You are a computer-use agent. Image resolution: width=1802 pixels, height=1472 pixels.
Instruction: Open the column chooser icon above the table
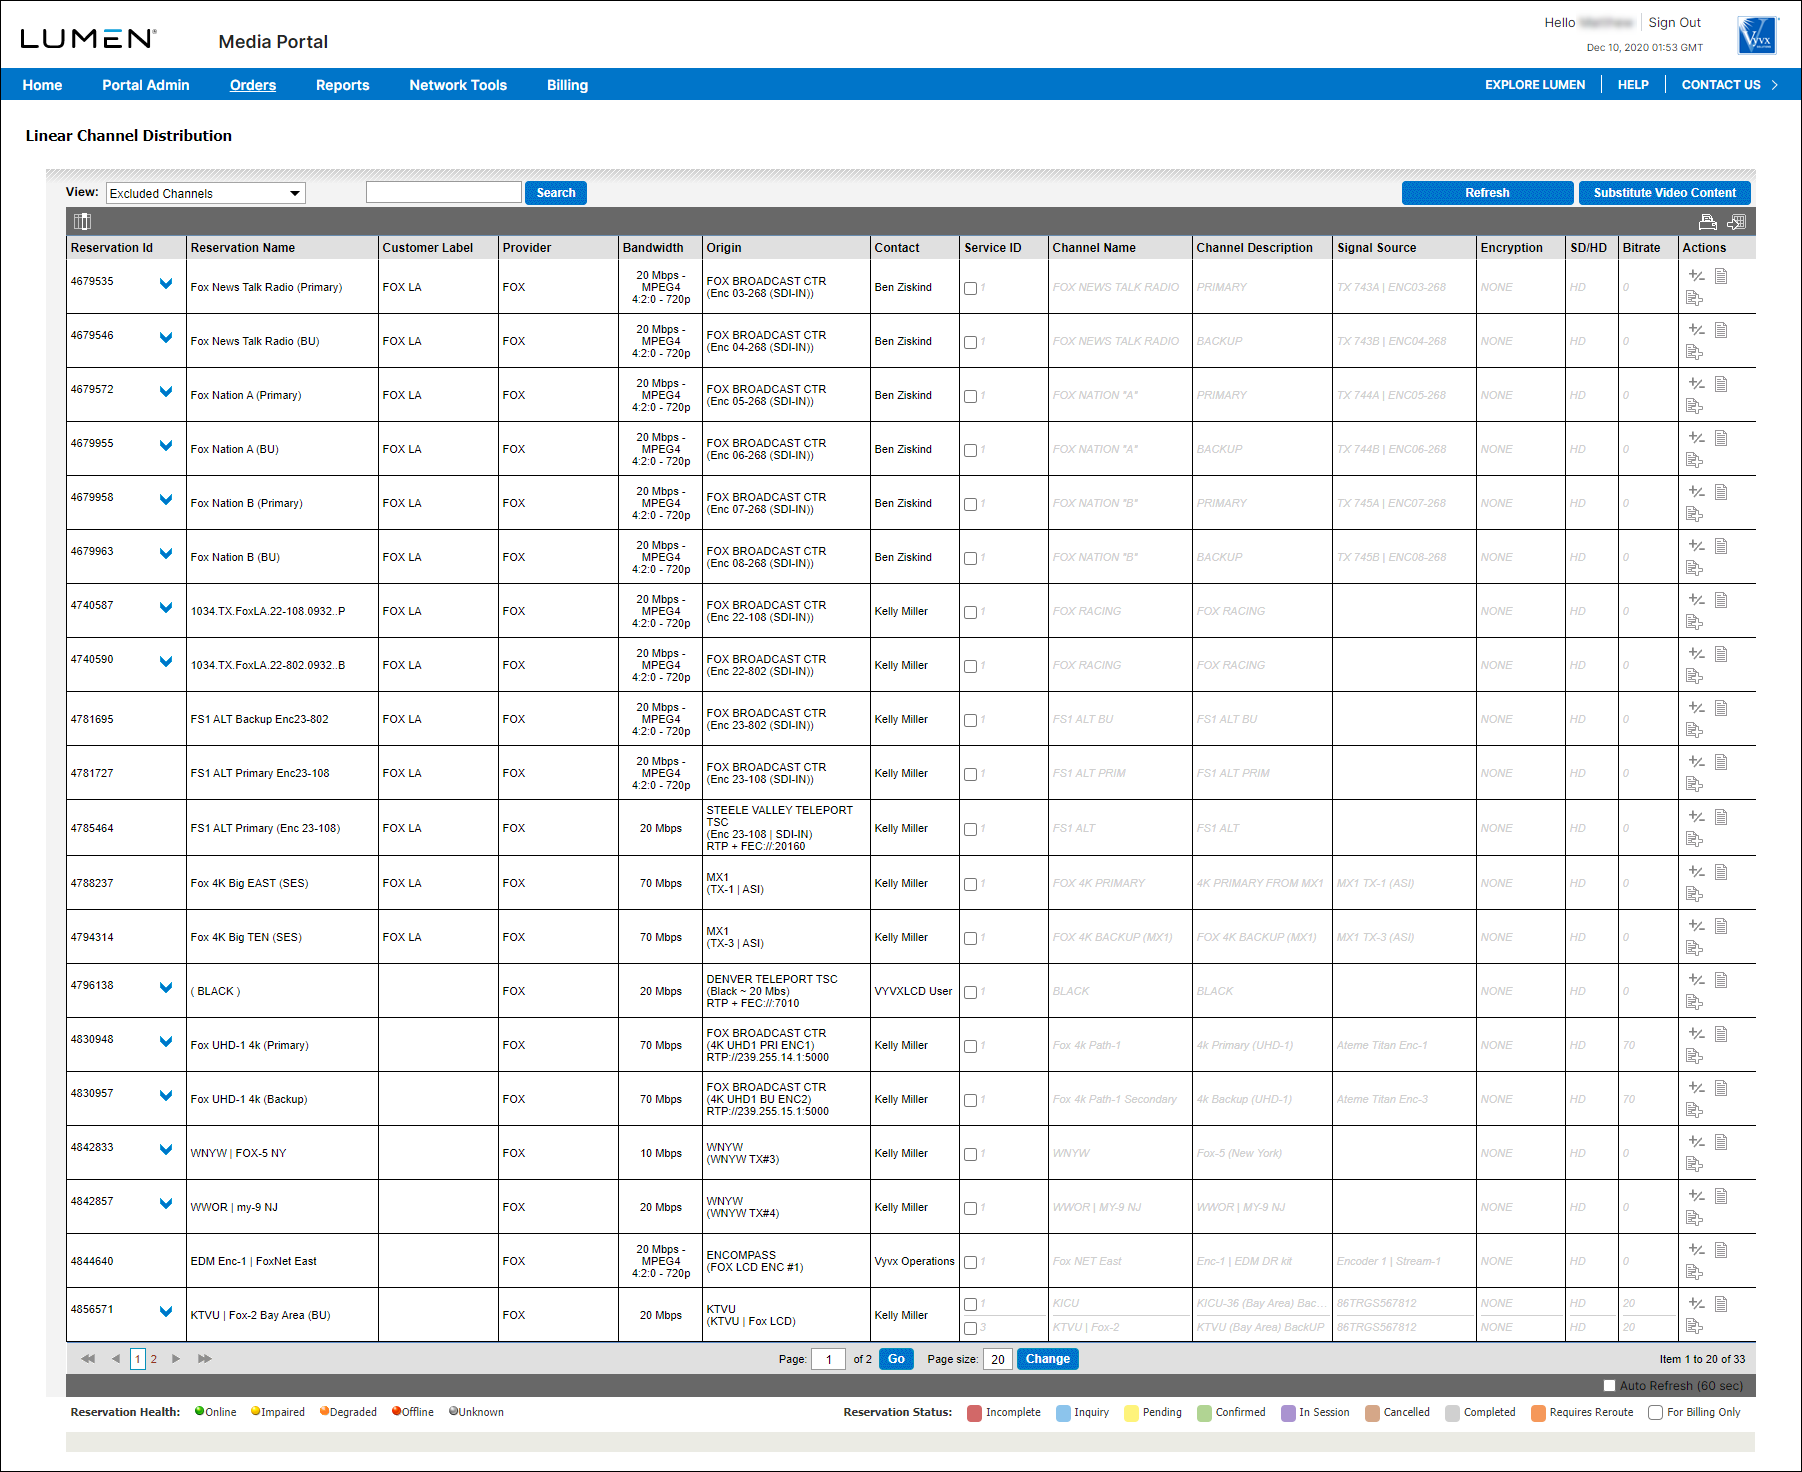(82, 221)
